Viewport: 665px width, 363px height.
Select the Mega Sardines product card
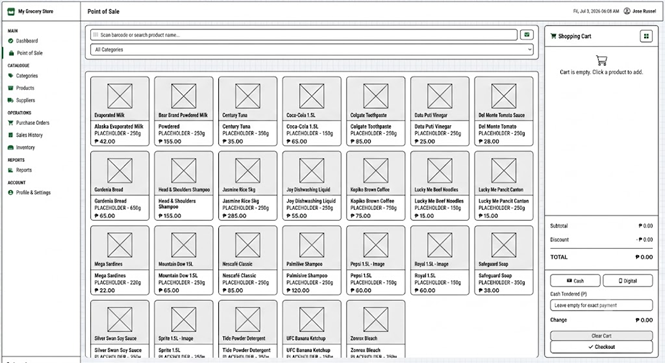coord(120,260)
